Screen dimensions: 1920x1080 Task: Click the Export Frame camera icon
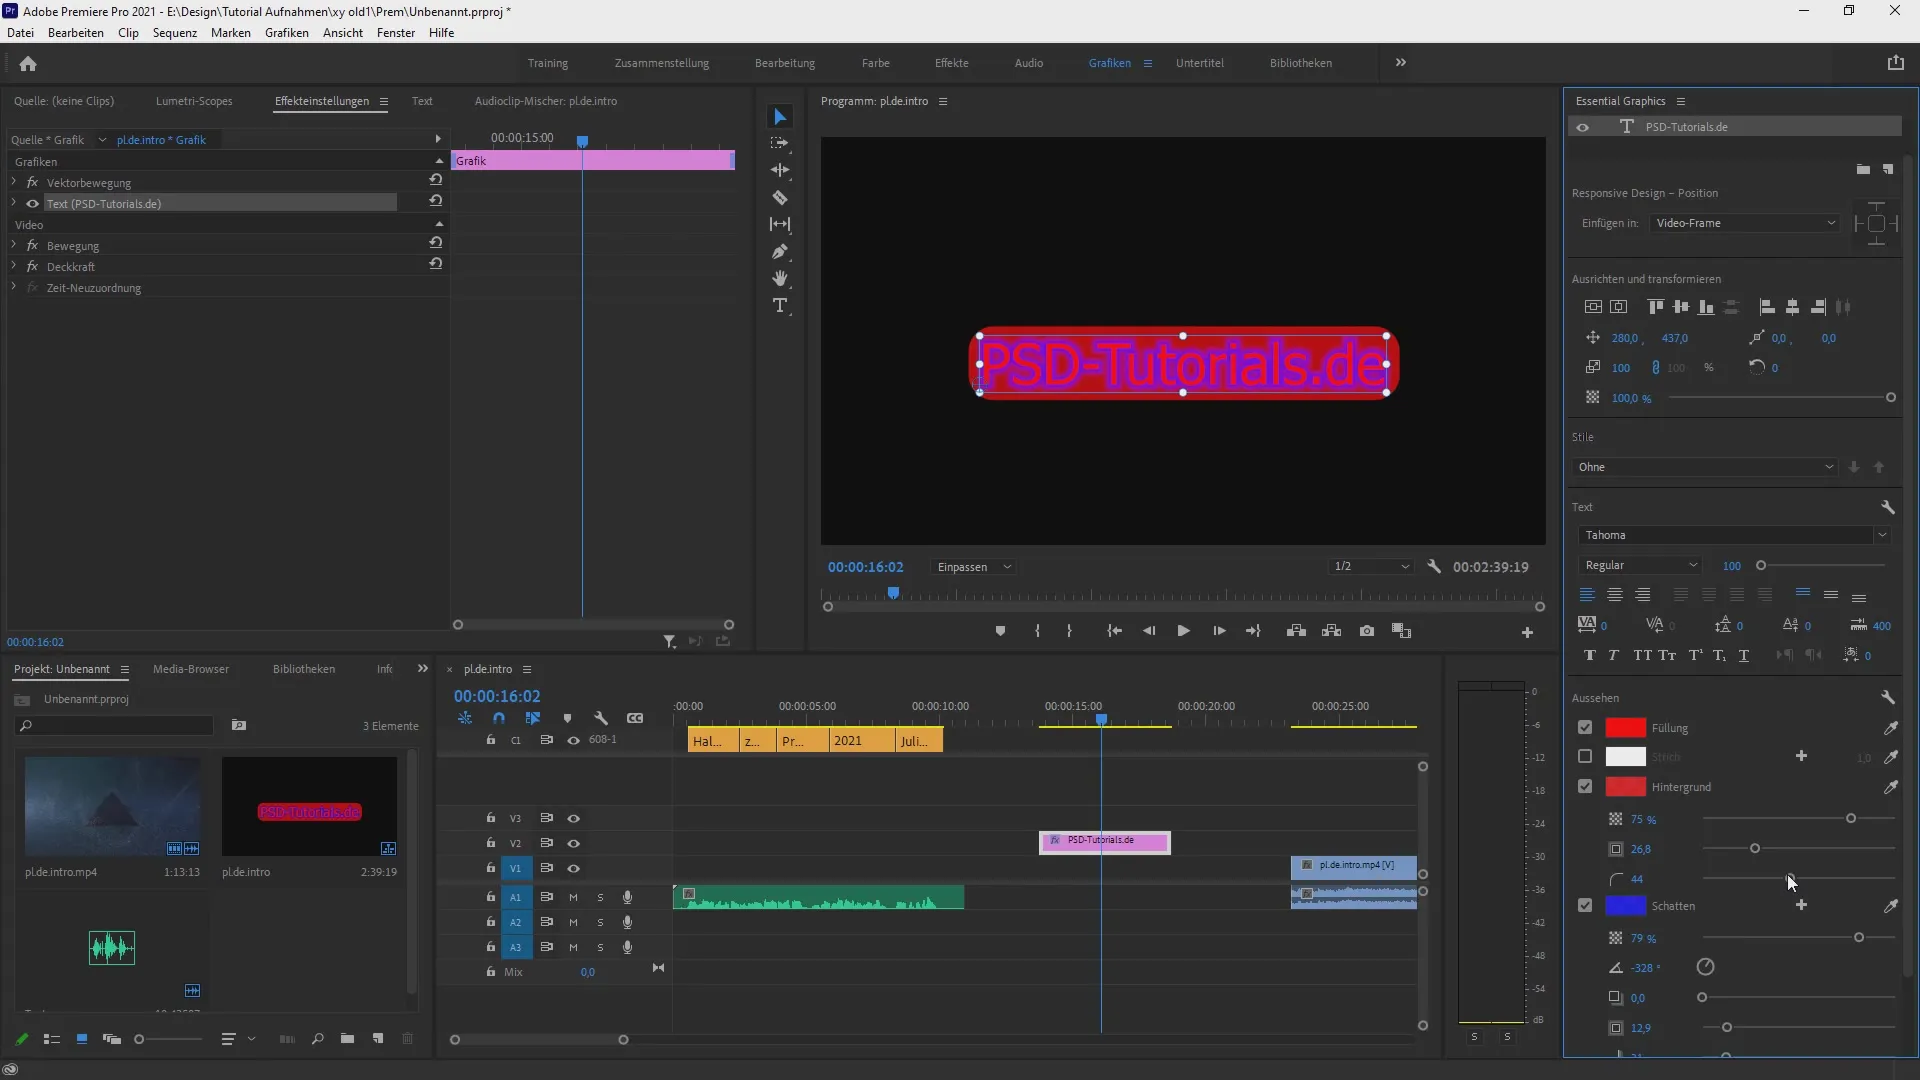click(1367, 631)
